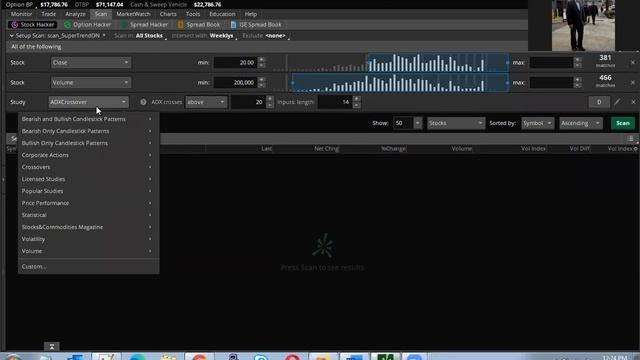Viewport: 640px width, 360px height.
Task: Collapse the Setup Scan section arrow
Action: [x=11, y=36]
